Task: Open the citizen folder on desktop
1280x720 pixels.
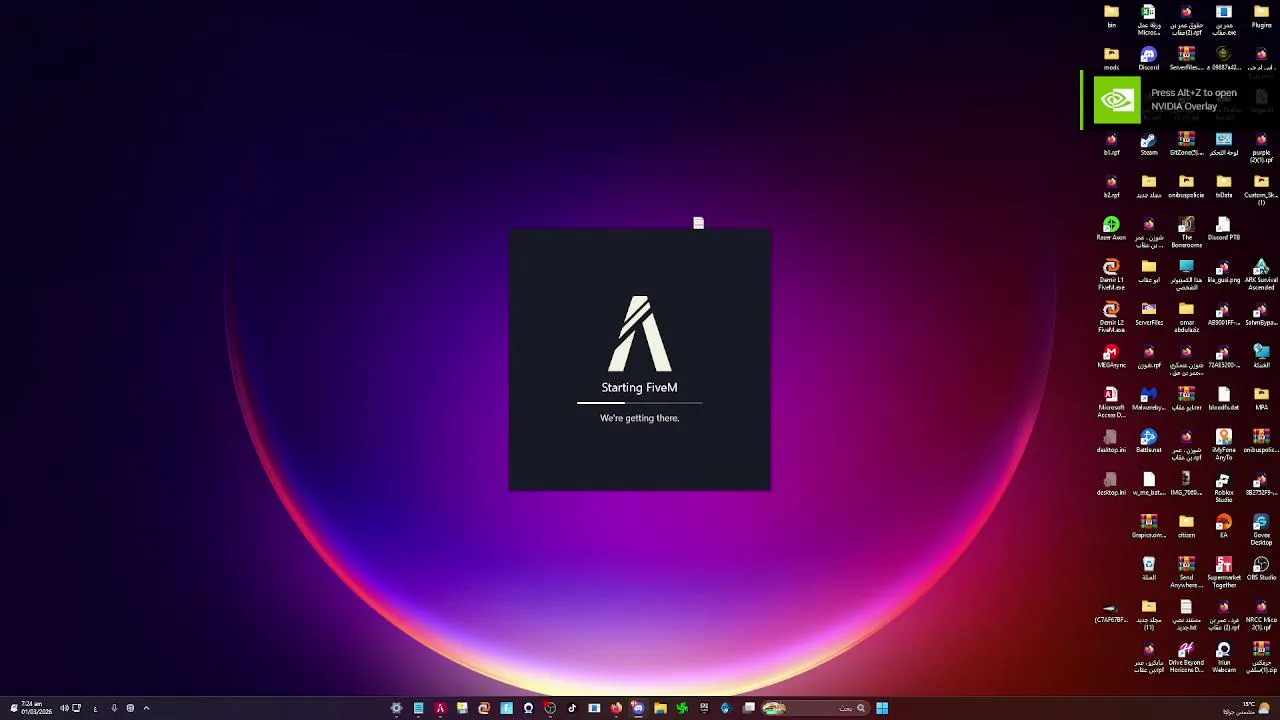Action: tap(1186, 527)
